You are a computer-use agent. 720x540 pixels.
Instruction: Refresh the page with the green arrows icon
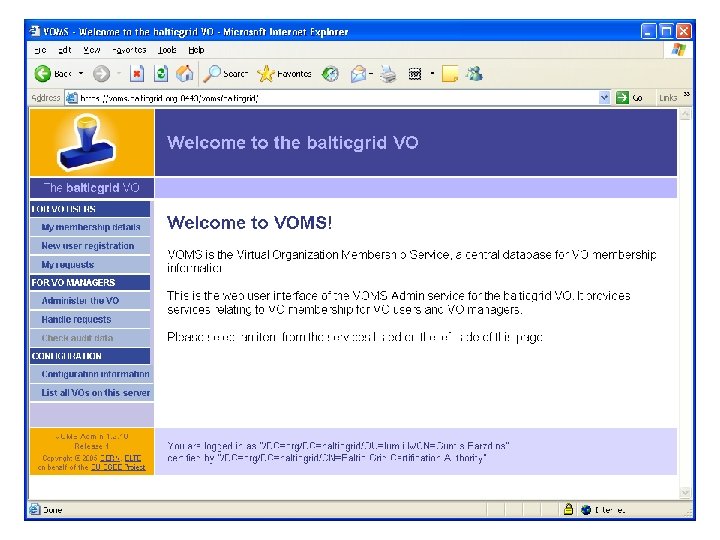pyautogui.click(x=161, y=73)
